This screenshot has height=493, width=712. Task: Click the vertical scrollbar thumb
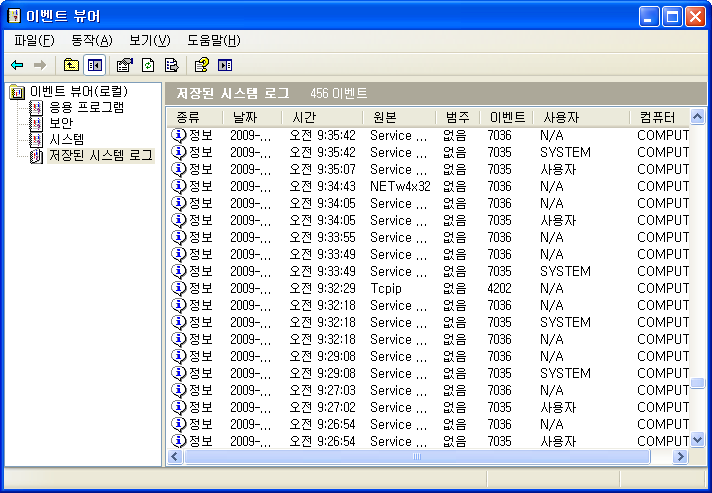click(x=697, y=383)
